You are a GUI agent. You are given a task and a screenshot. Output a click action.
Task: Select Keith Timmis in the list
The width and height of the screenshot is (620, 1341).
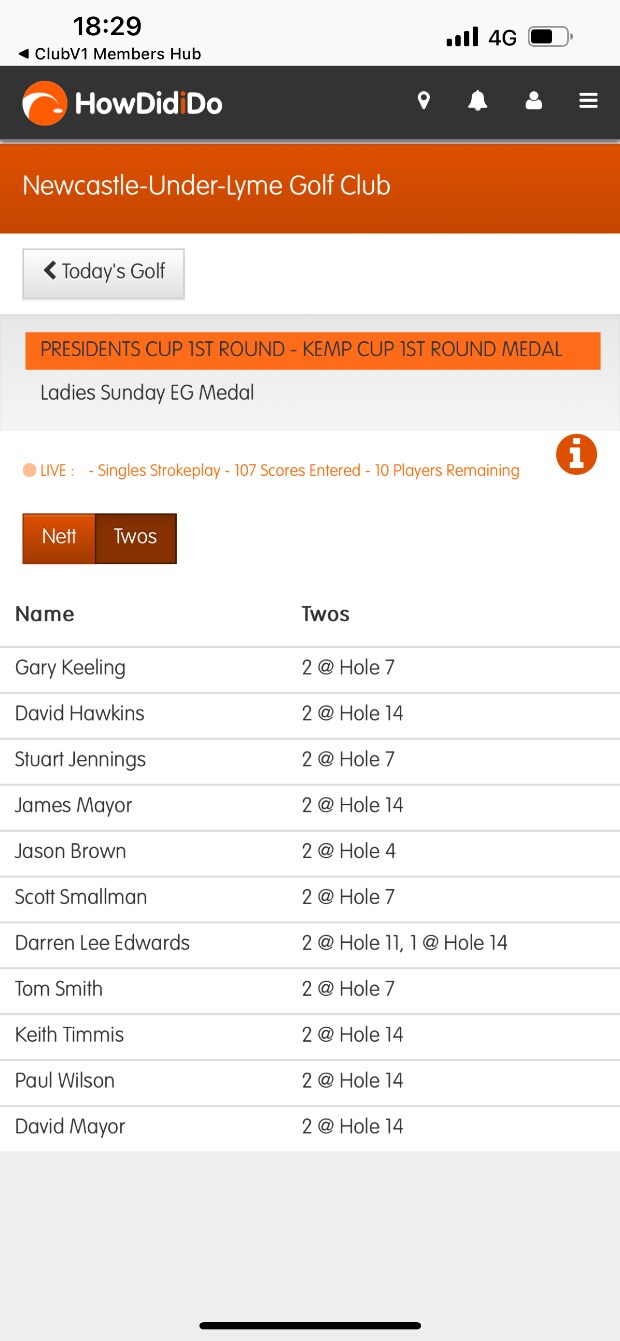point(70,1035)
